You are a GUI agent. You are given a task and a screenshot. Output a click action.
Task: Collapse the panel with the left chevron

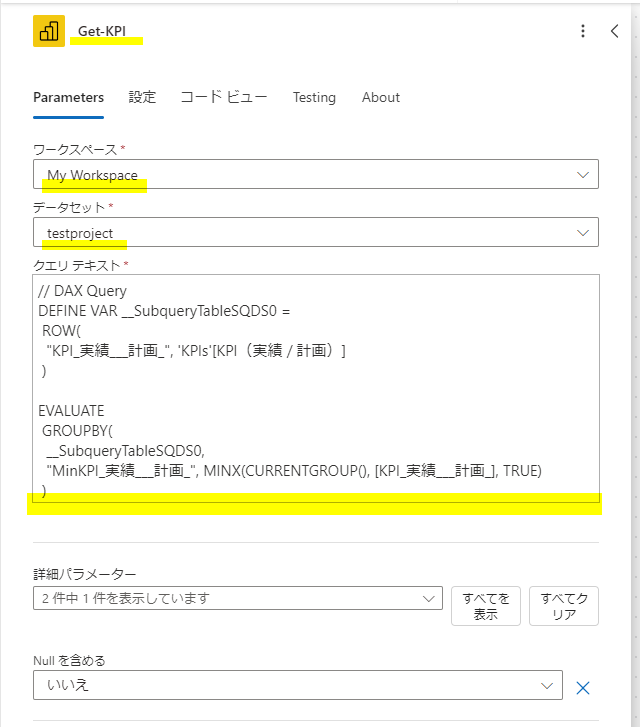click(614, 31)
